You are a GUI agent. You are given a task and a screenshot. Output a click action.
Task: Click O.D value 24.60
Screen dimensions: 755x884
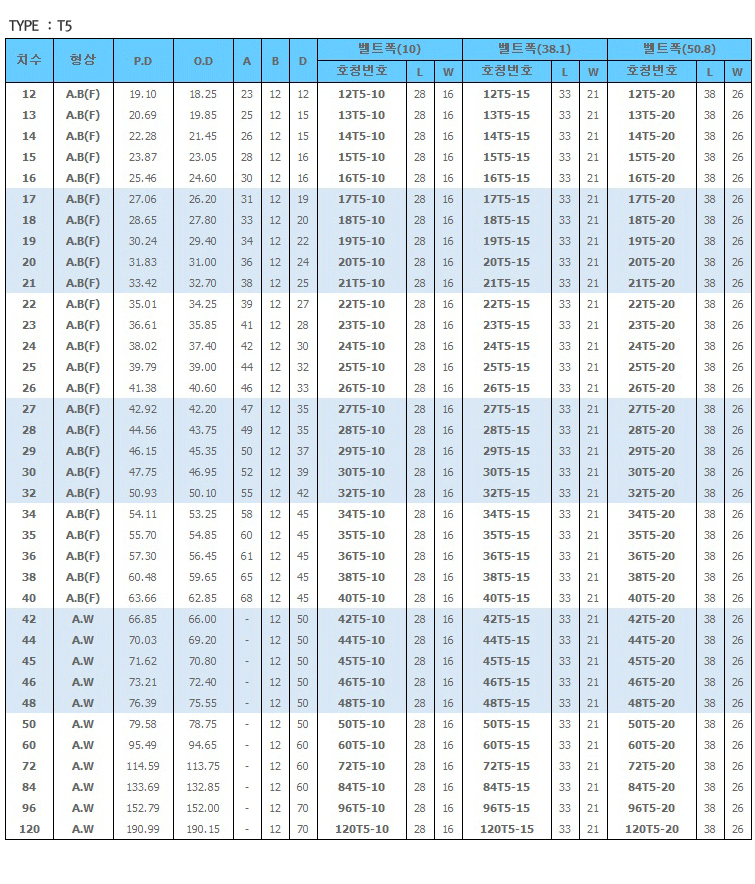click(203, 178)
